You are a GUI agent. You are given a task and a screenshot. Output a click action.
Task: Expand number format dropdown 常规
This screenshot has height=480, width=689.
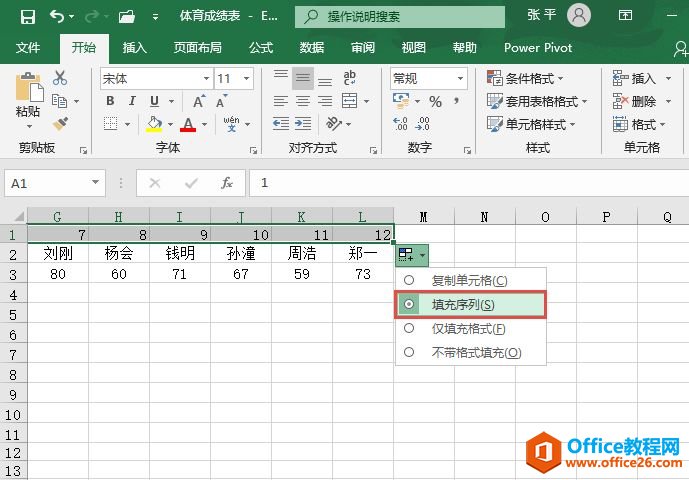460,79
